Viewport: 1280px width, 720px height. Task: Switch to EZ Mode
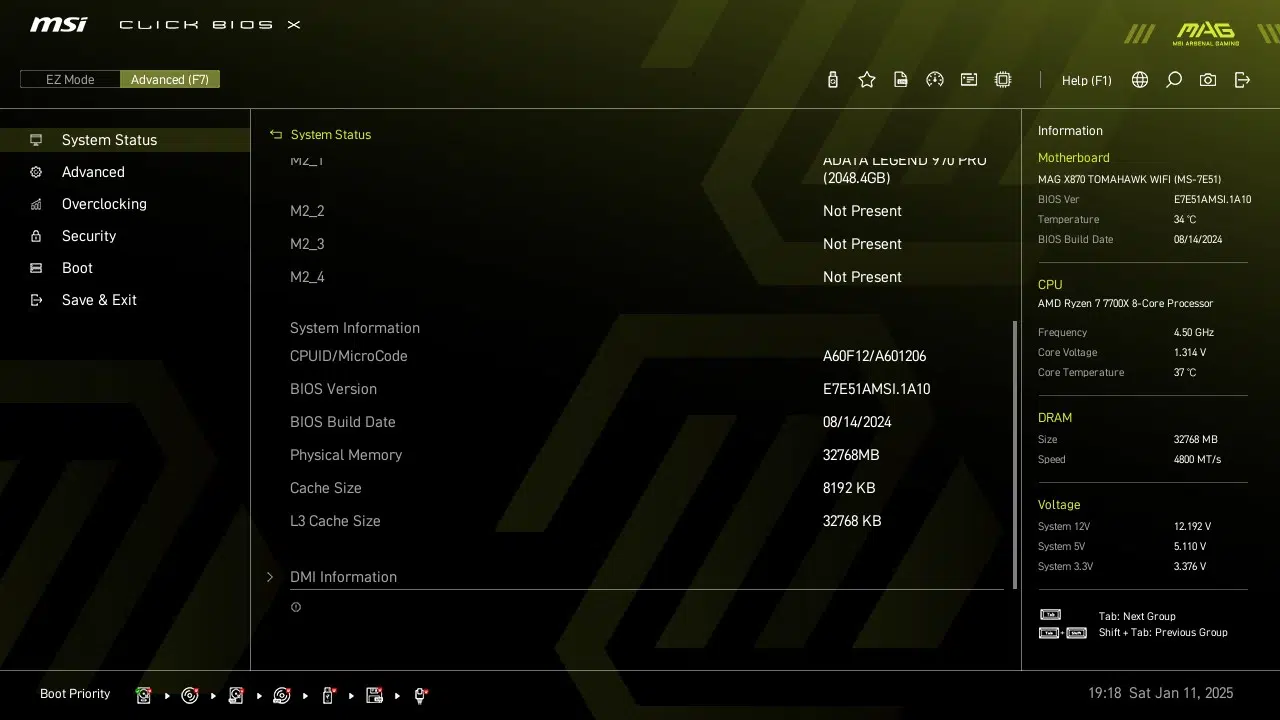pyautogui.click(x=70, y=79)
